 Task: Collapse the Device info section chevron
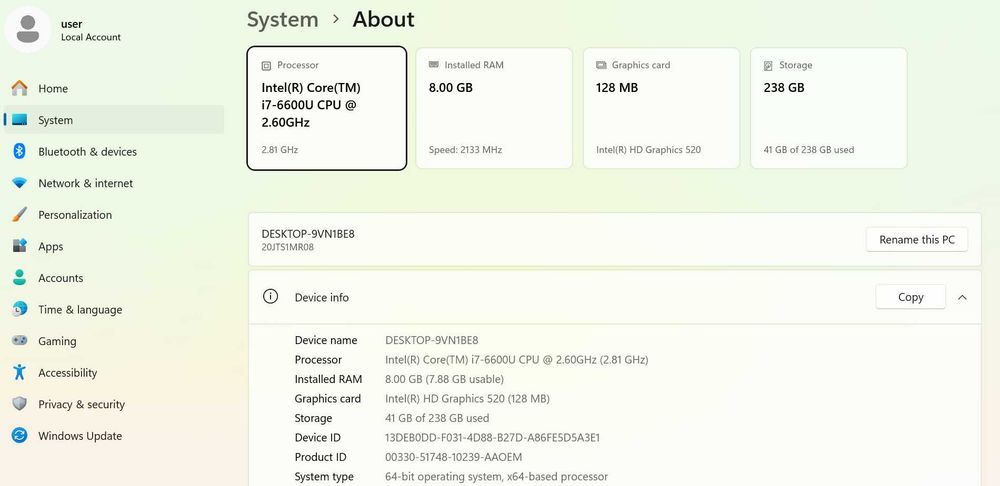coord(962,297)
